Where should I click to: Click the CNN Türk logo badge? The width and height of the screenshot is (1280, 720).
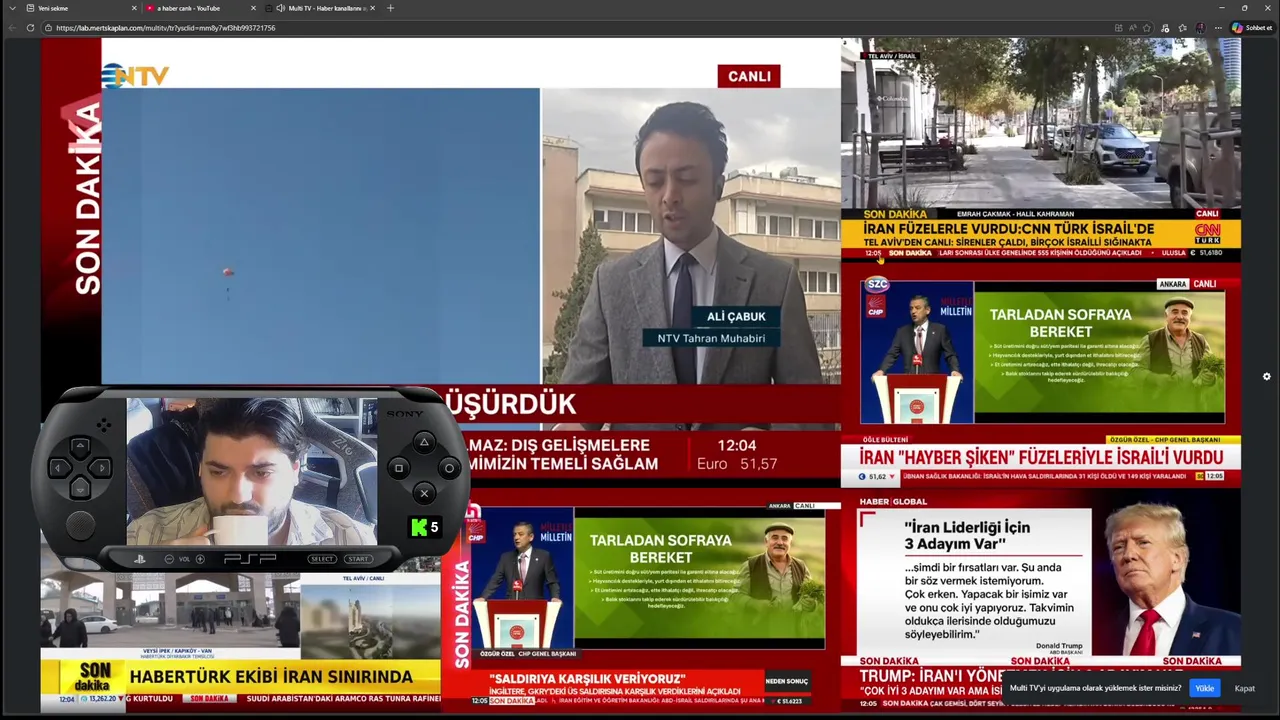tap(1208, 233)
